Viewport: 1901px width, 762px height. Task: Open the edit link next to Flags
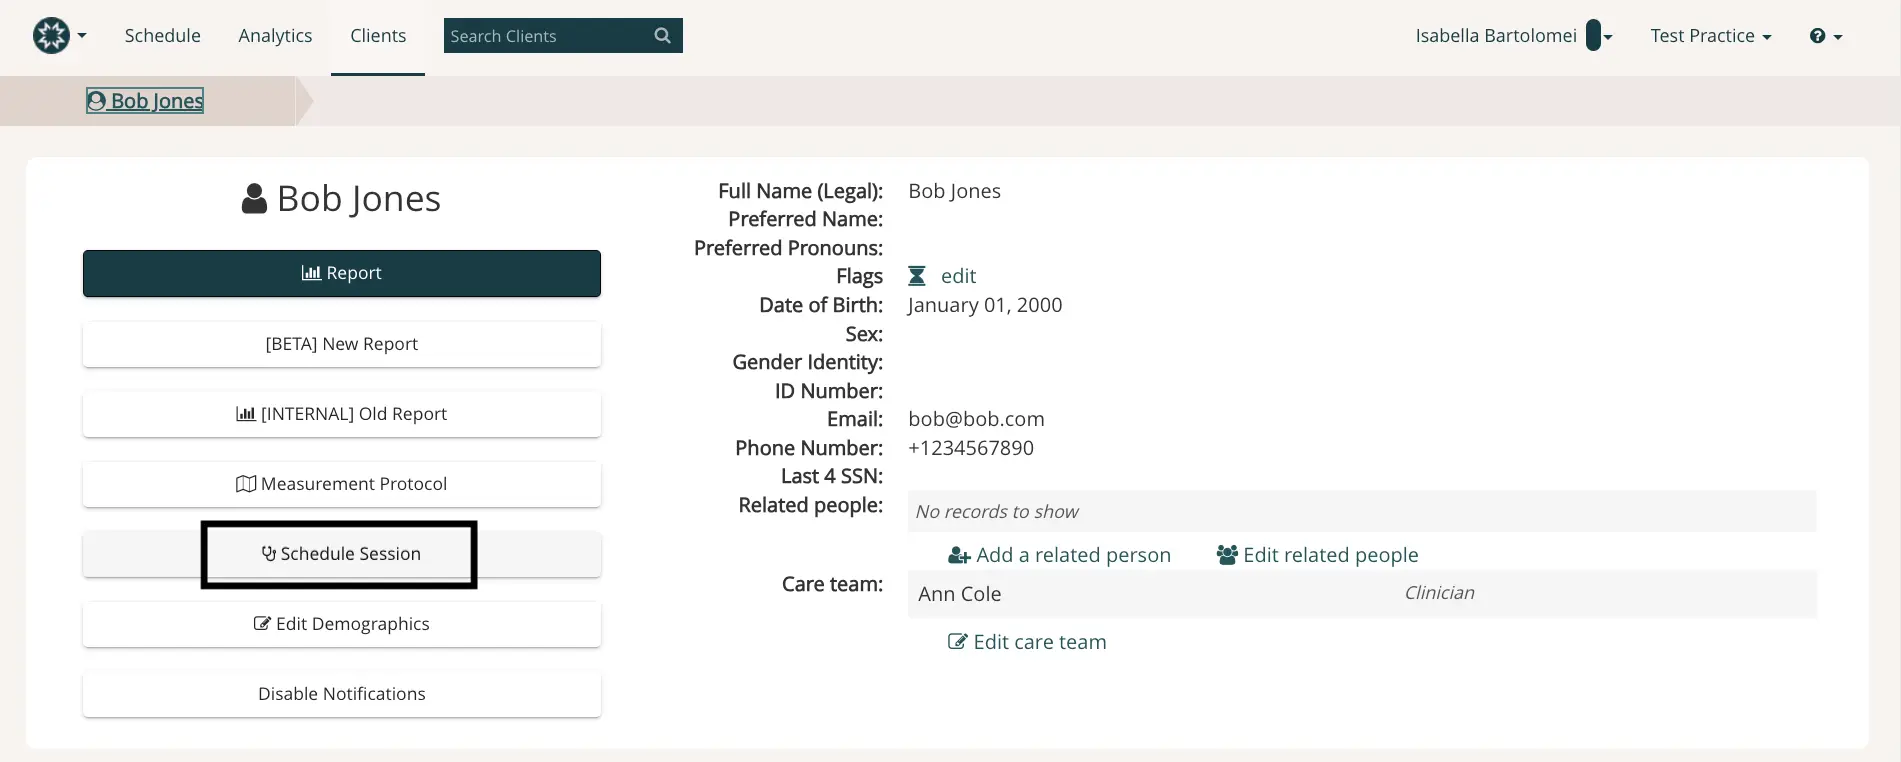(x=958, y=276)
